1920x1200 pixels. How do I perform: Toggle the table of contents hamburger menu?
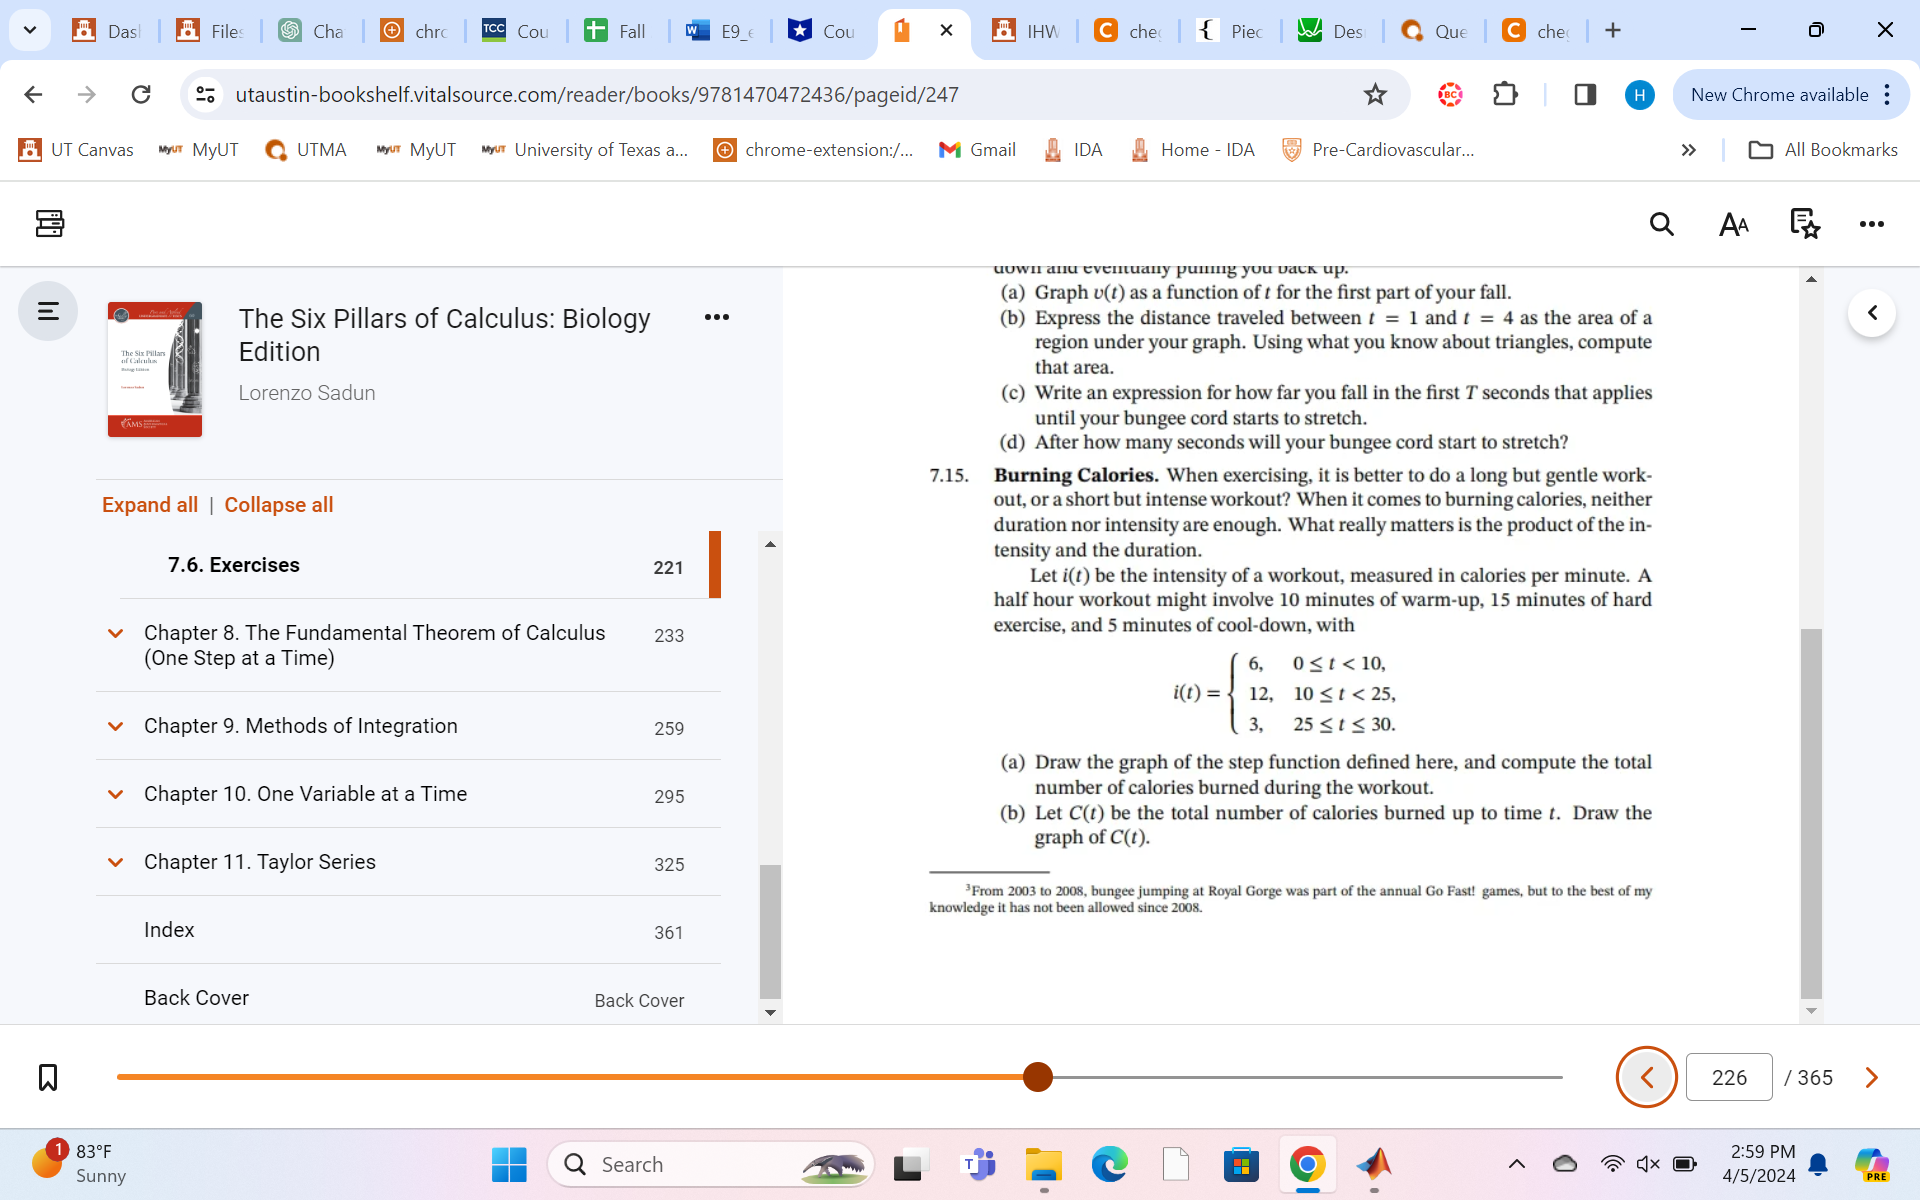[48, 311]
